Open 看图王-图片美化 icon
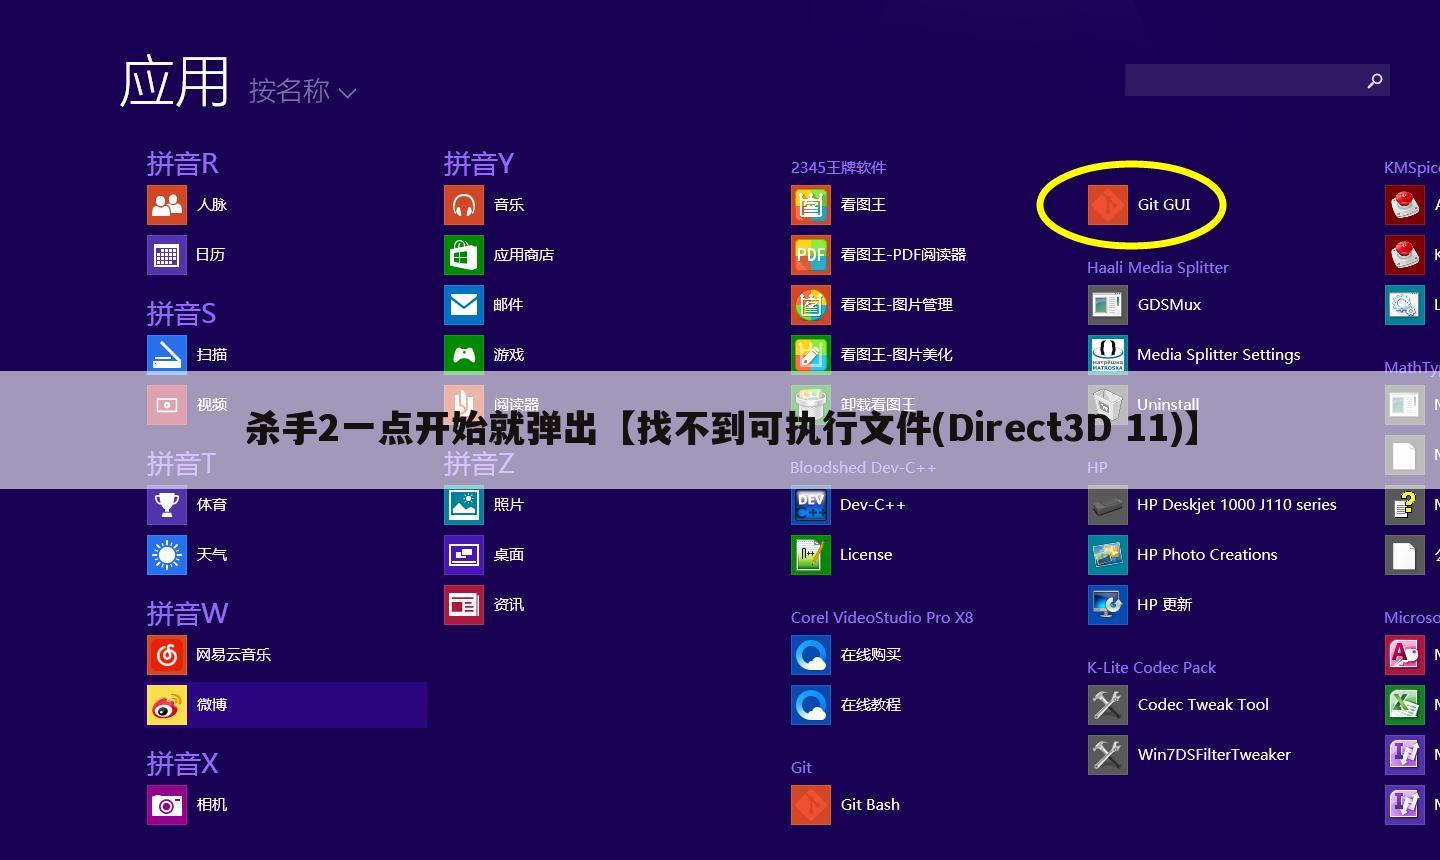1440x860 pixels. tap(811, 355)
